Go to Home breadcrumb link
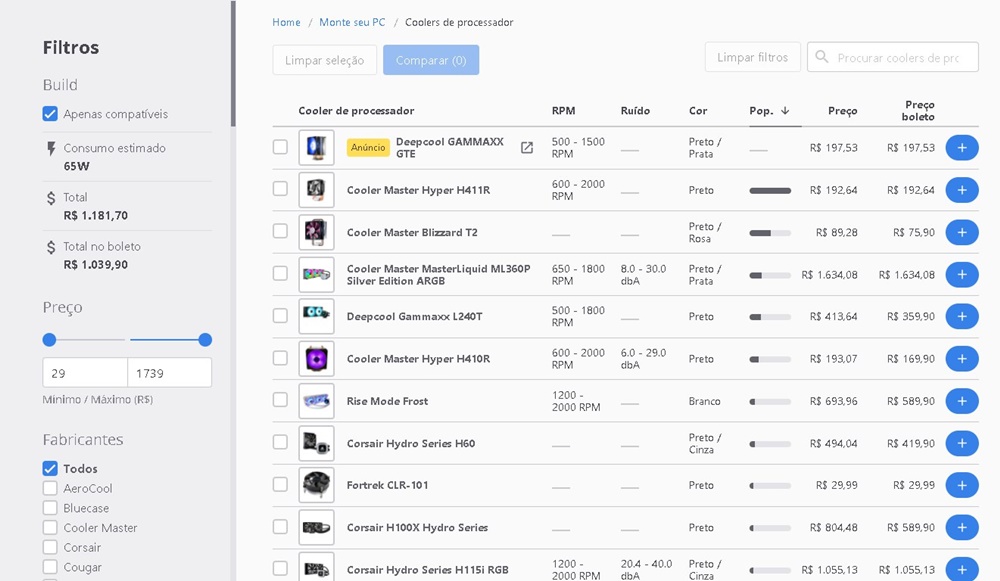Screen dimensions: 1000x581 coord(286,22)
